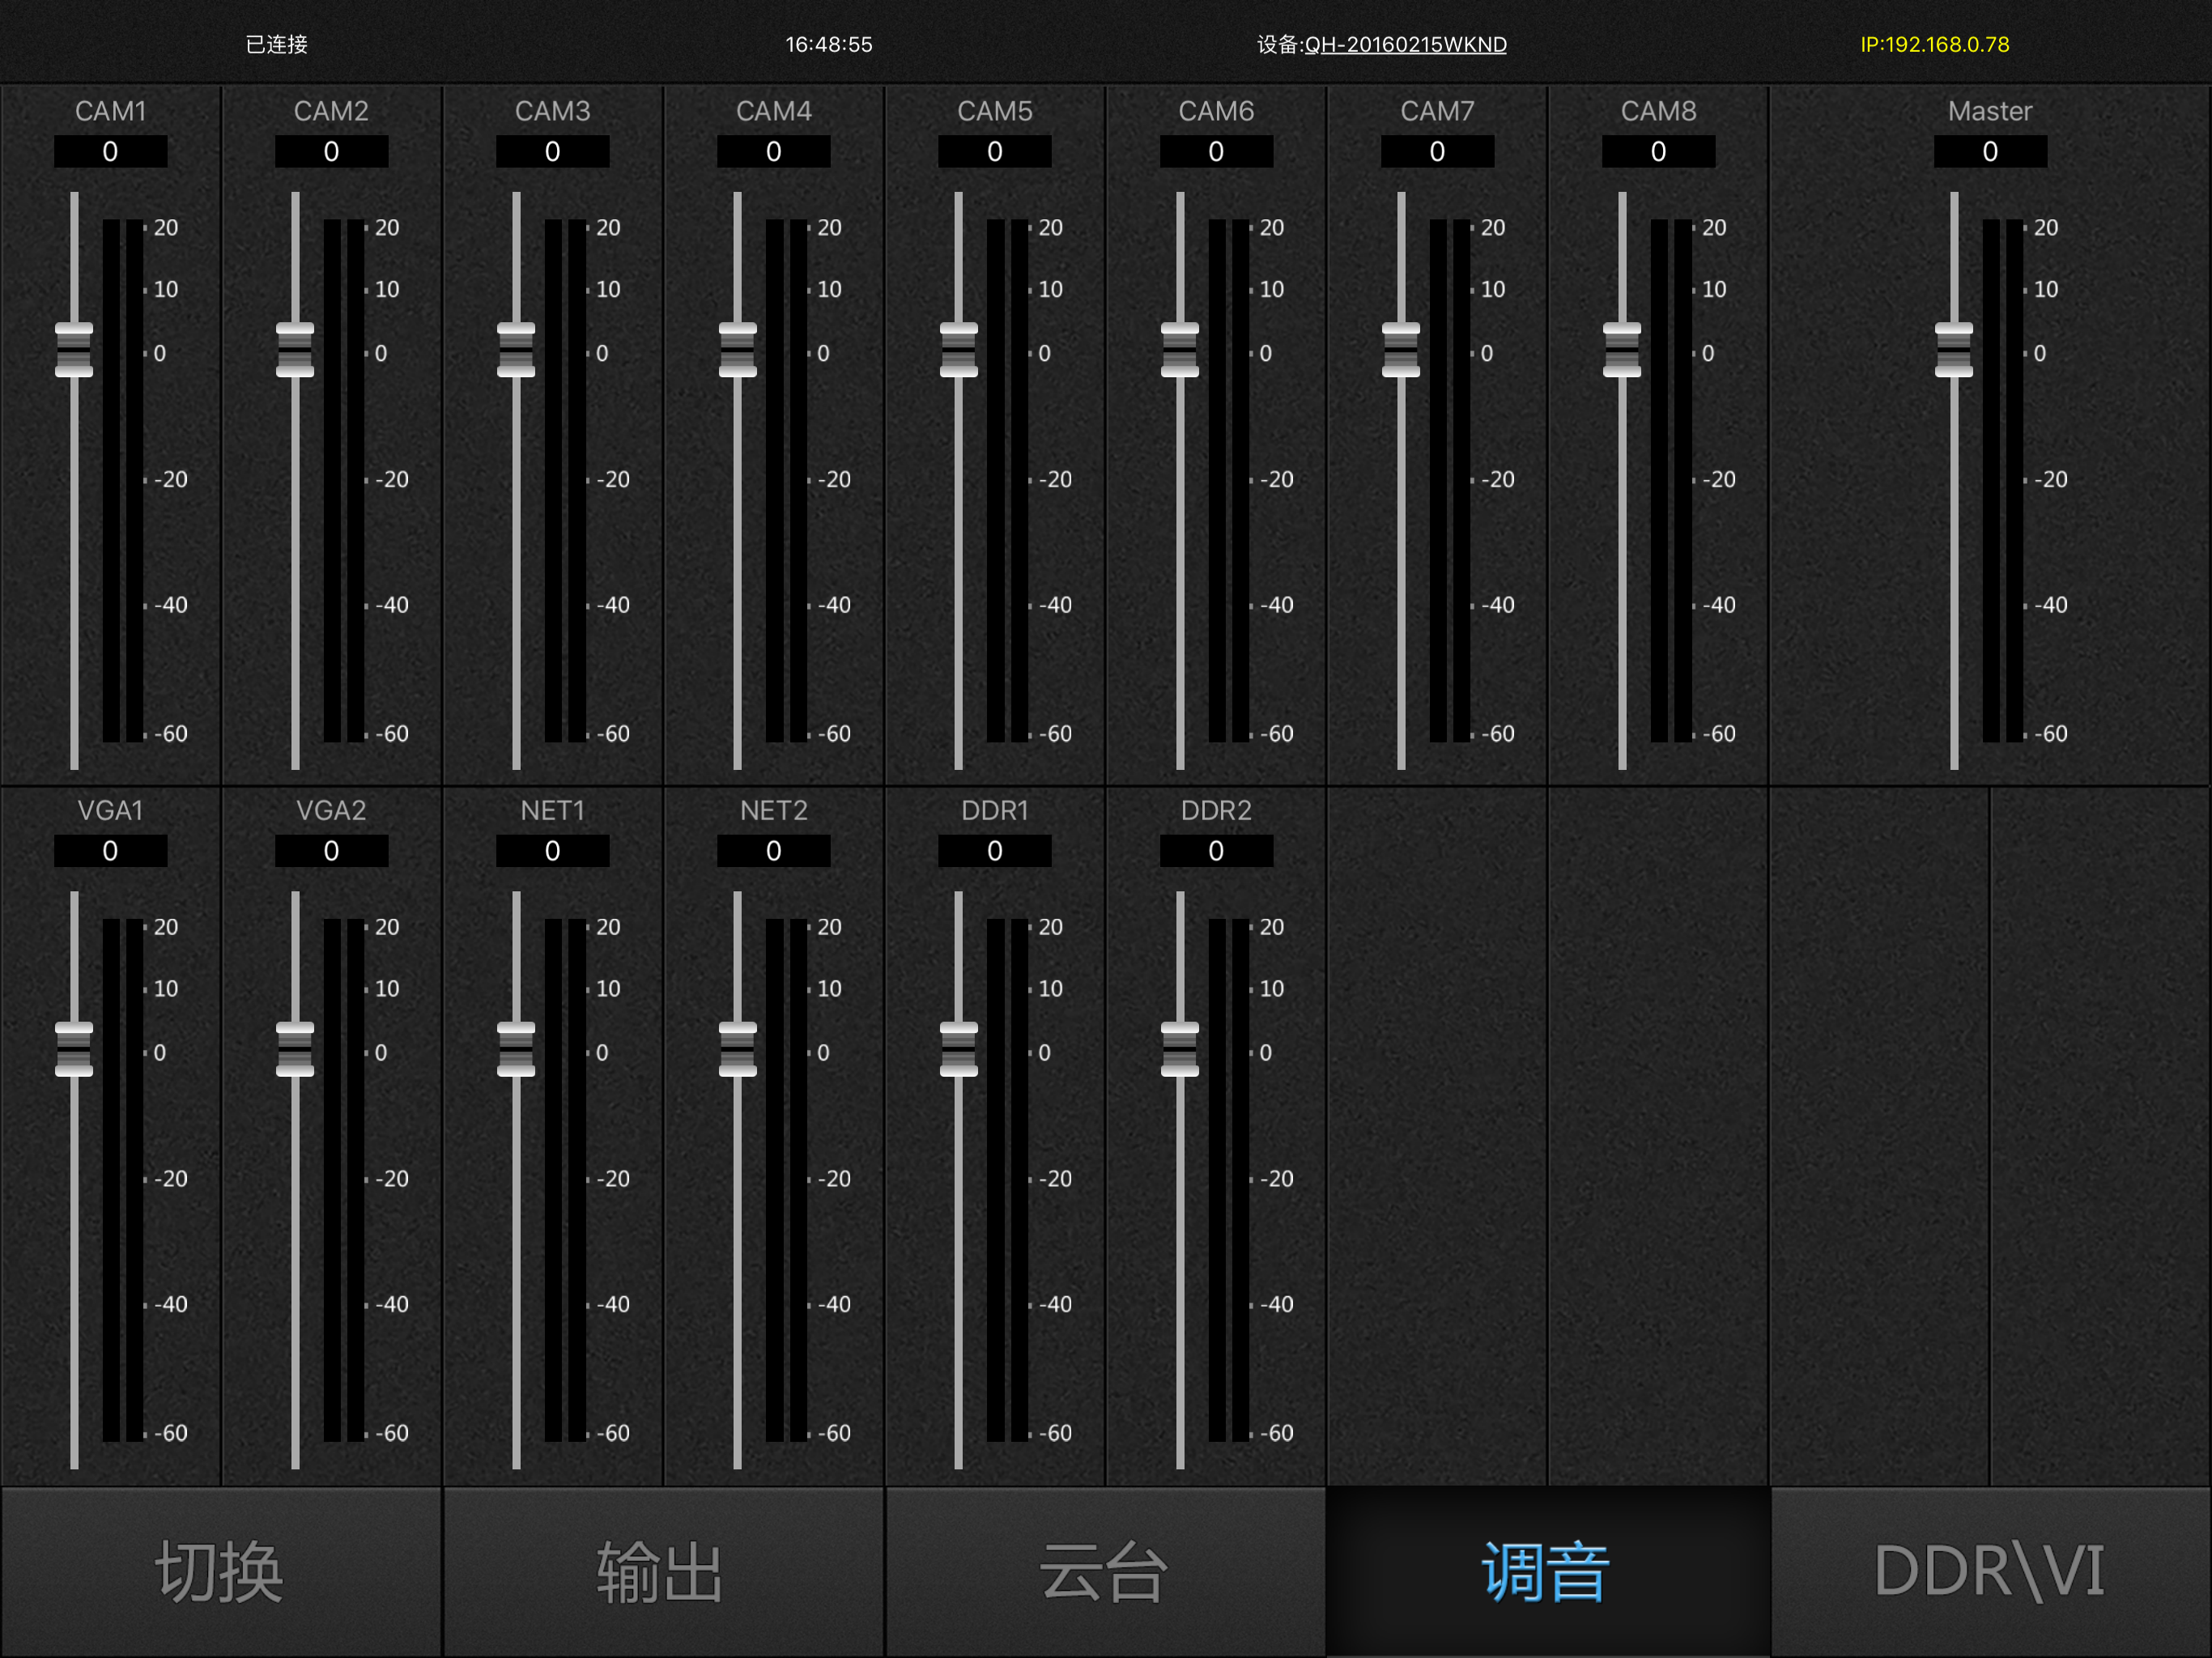Click the NET2 gain value box
This screenshot has height=1658, width=2212.
(774, 851)
